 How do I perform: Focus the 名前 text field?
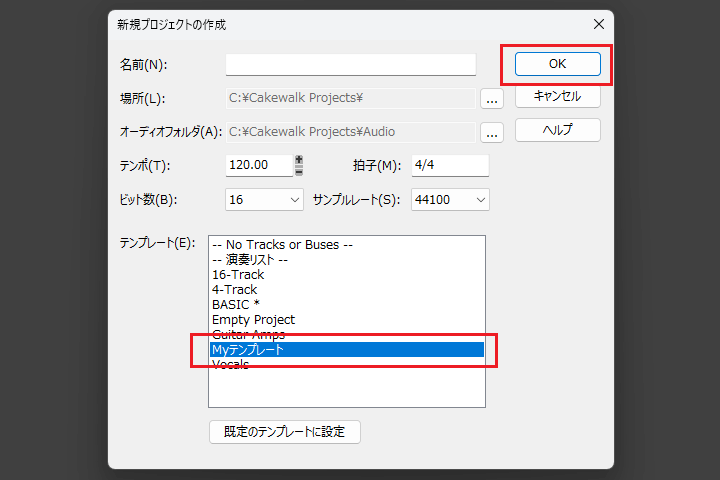tap(350, 65)
